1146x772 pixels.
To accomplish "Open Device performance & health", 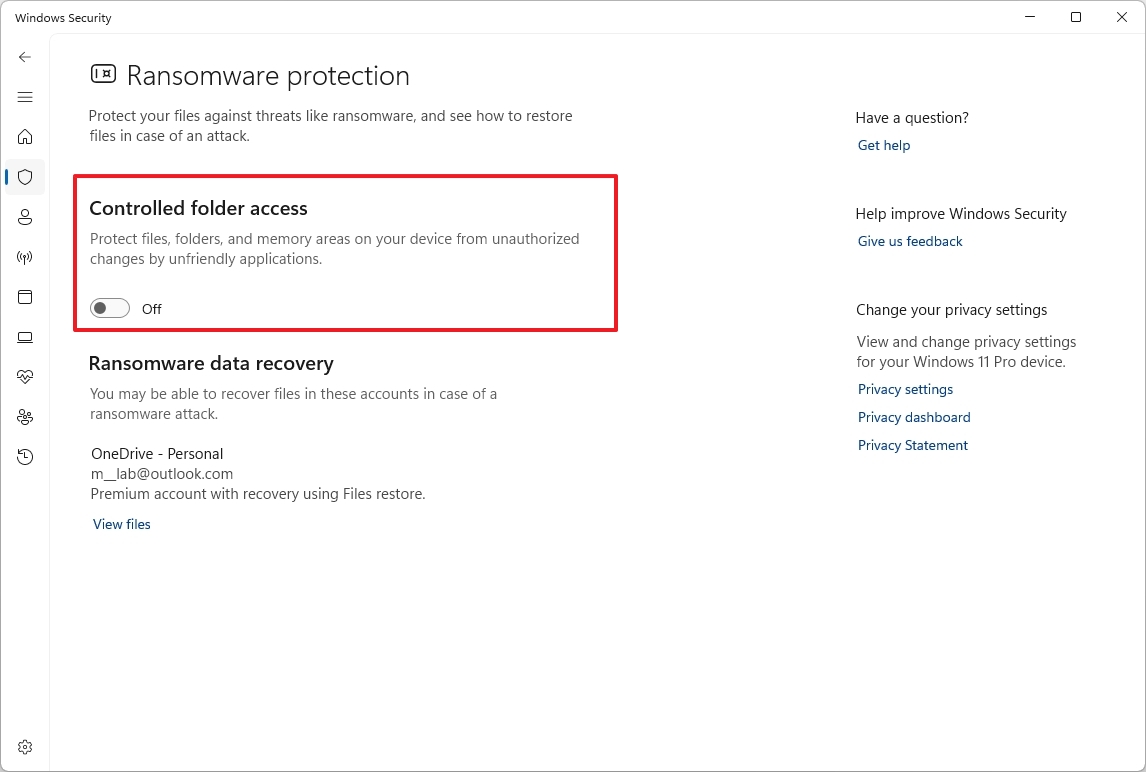I will pyautogui.click(x=25, y=377).
